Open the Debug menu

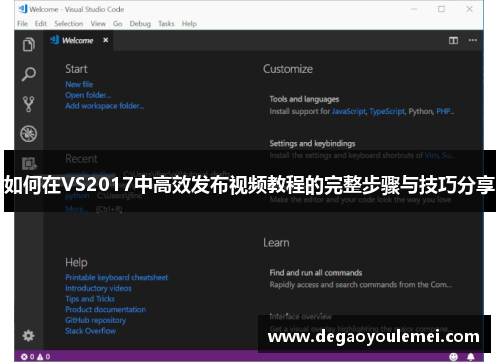140,24
